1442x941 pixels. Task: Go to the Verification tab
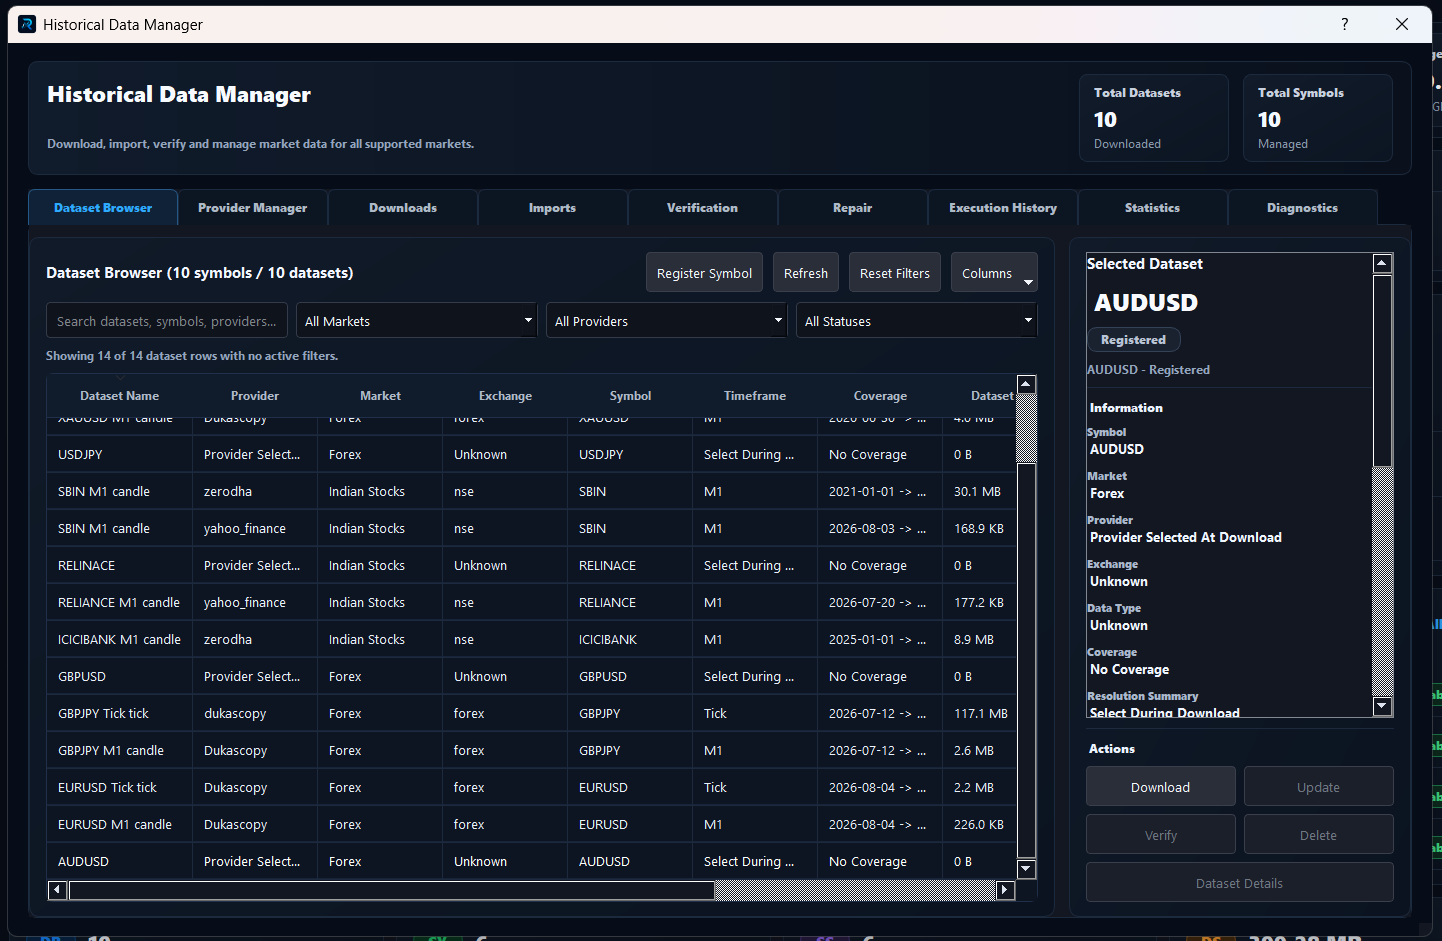coord(703,208)
